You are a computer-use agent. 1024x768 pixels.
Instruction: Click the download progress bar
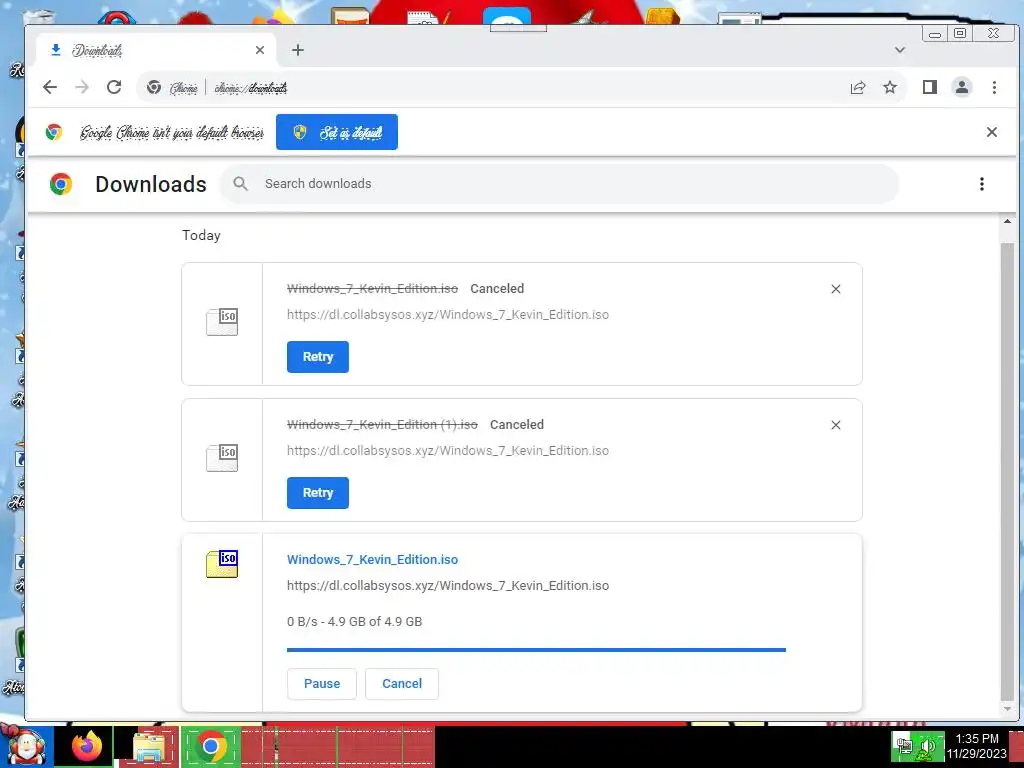pos(536,650)
